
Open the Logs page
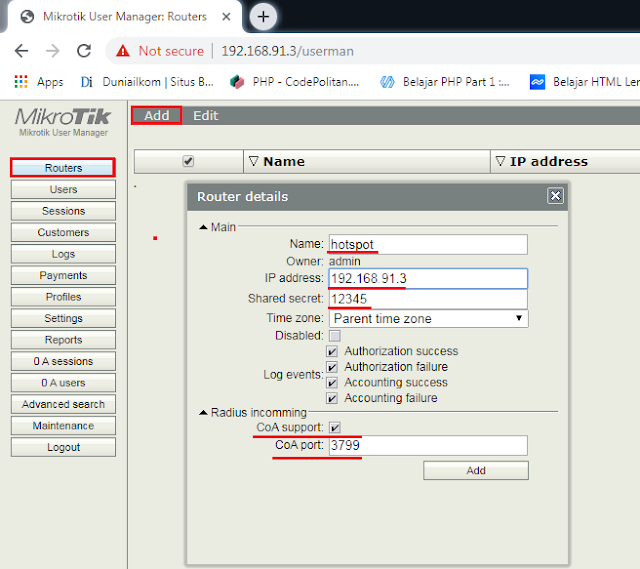63,254
